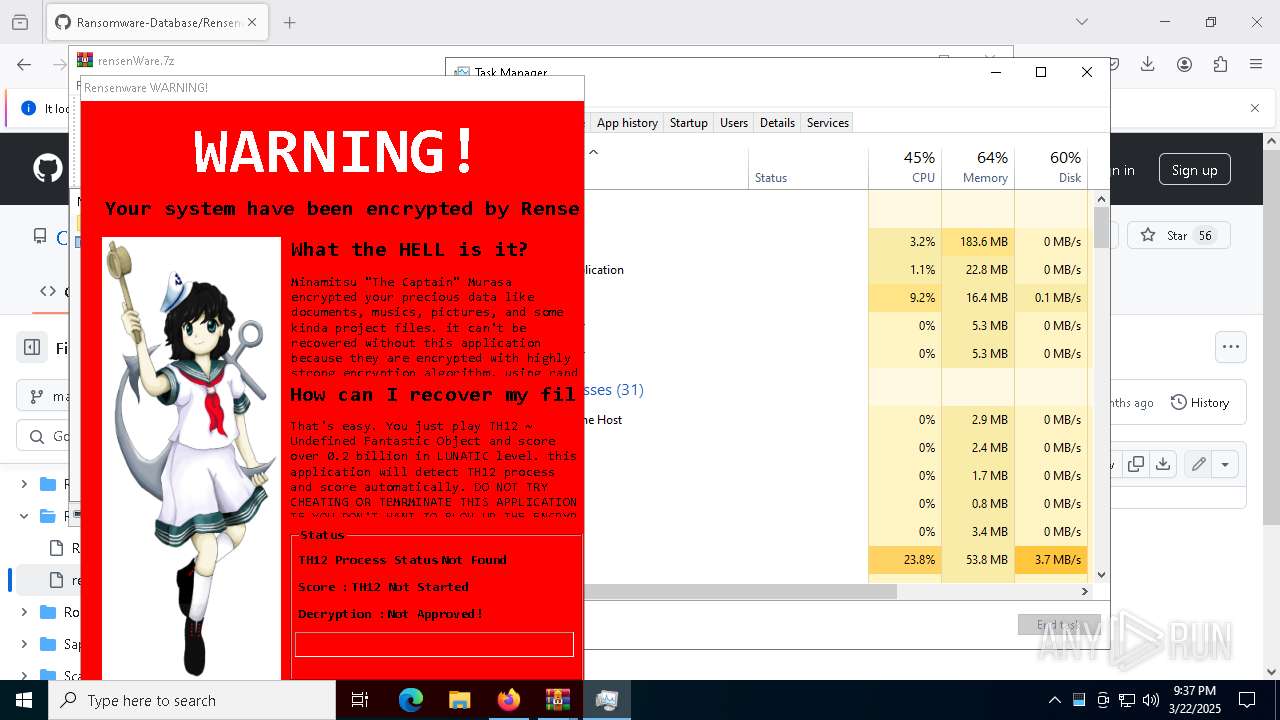Click Task Manager vertical scrollbar down arrow
Viewport: 1280px width, 720px height.
(1101, 574)
